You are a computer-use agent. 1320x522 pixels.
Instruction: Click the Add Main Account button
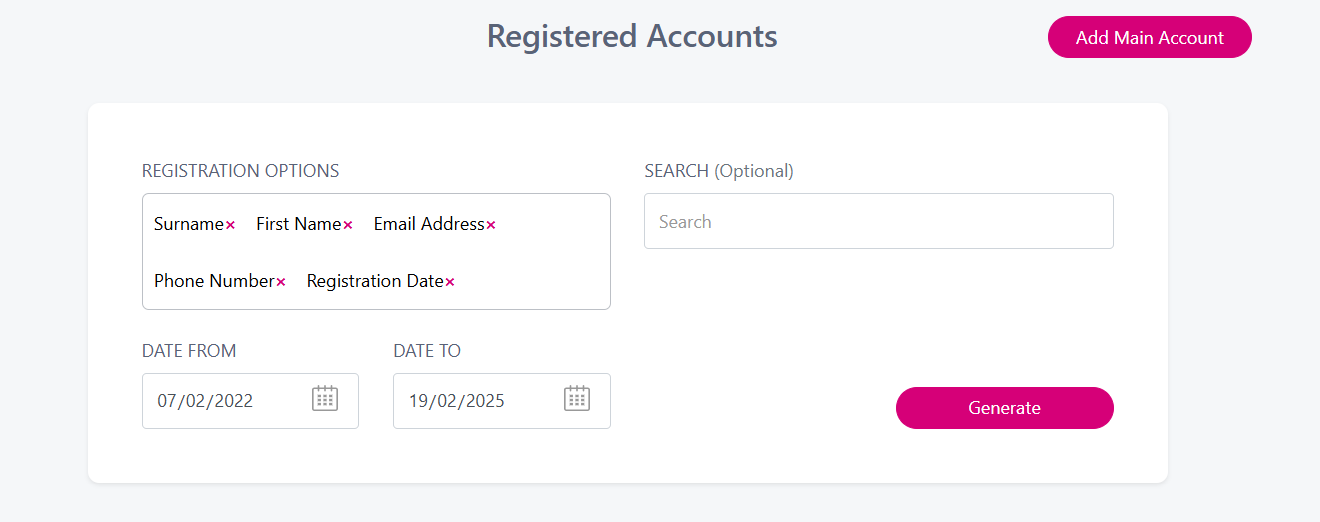tap(1149, 38)
